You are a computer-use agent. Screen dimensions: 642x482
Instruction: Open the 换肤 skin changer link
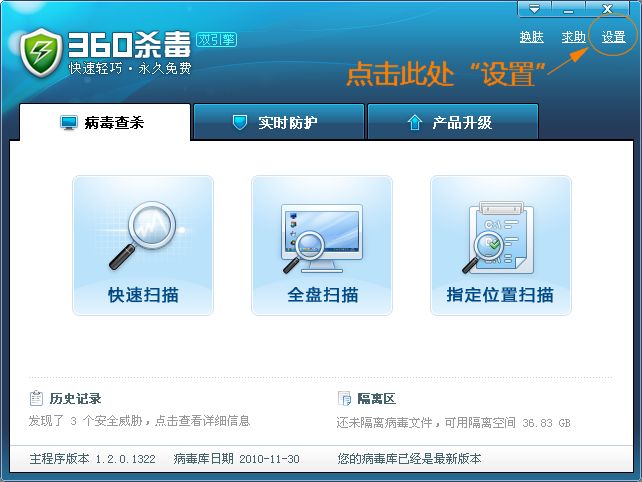532,37
